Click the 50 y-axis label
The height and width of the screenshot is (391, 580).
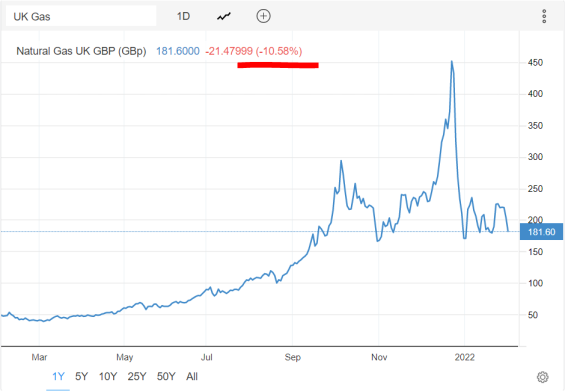pos(533,315)
